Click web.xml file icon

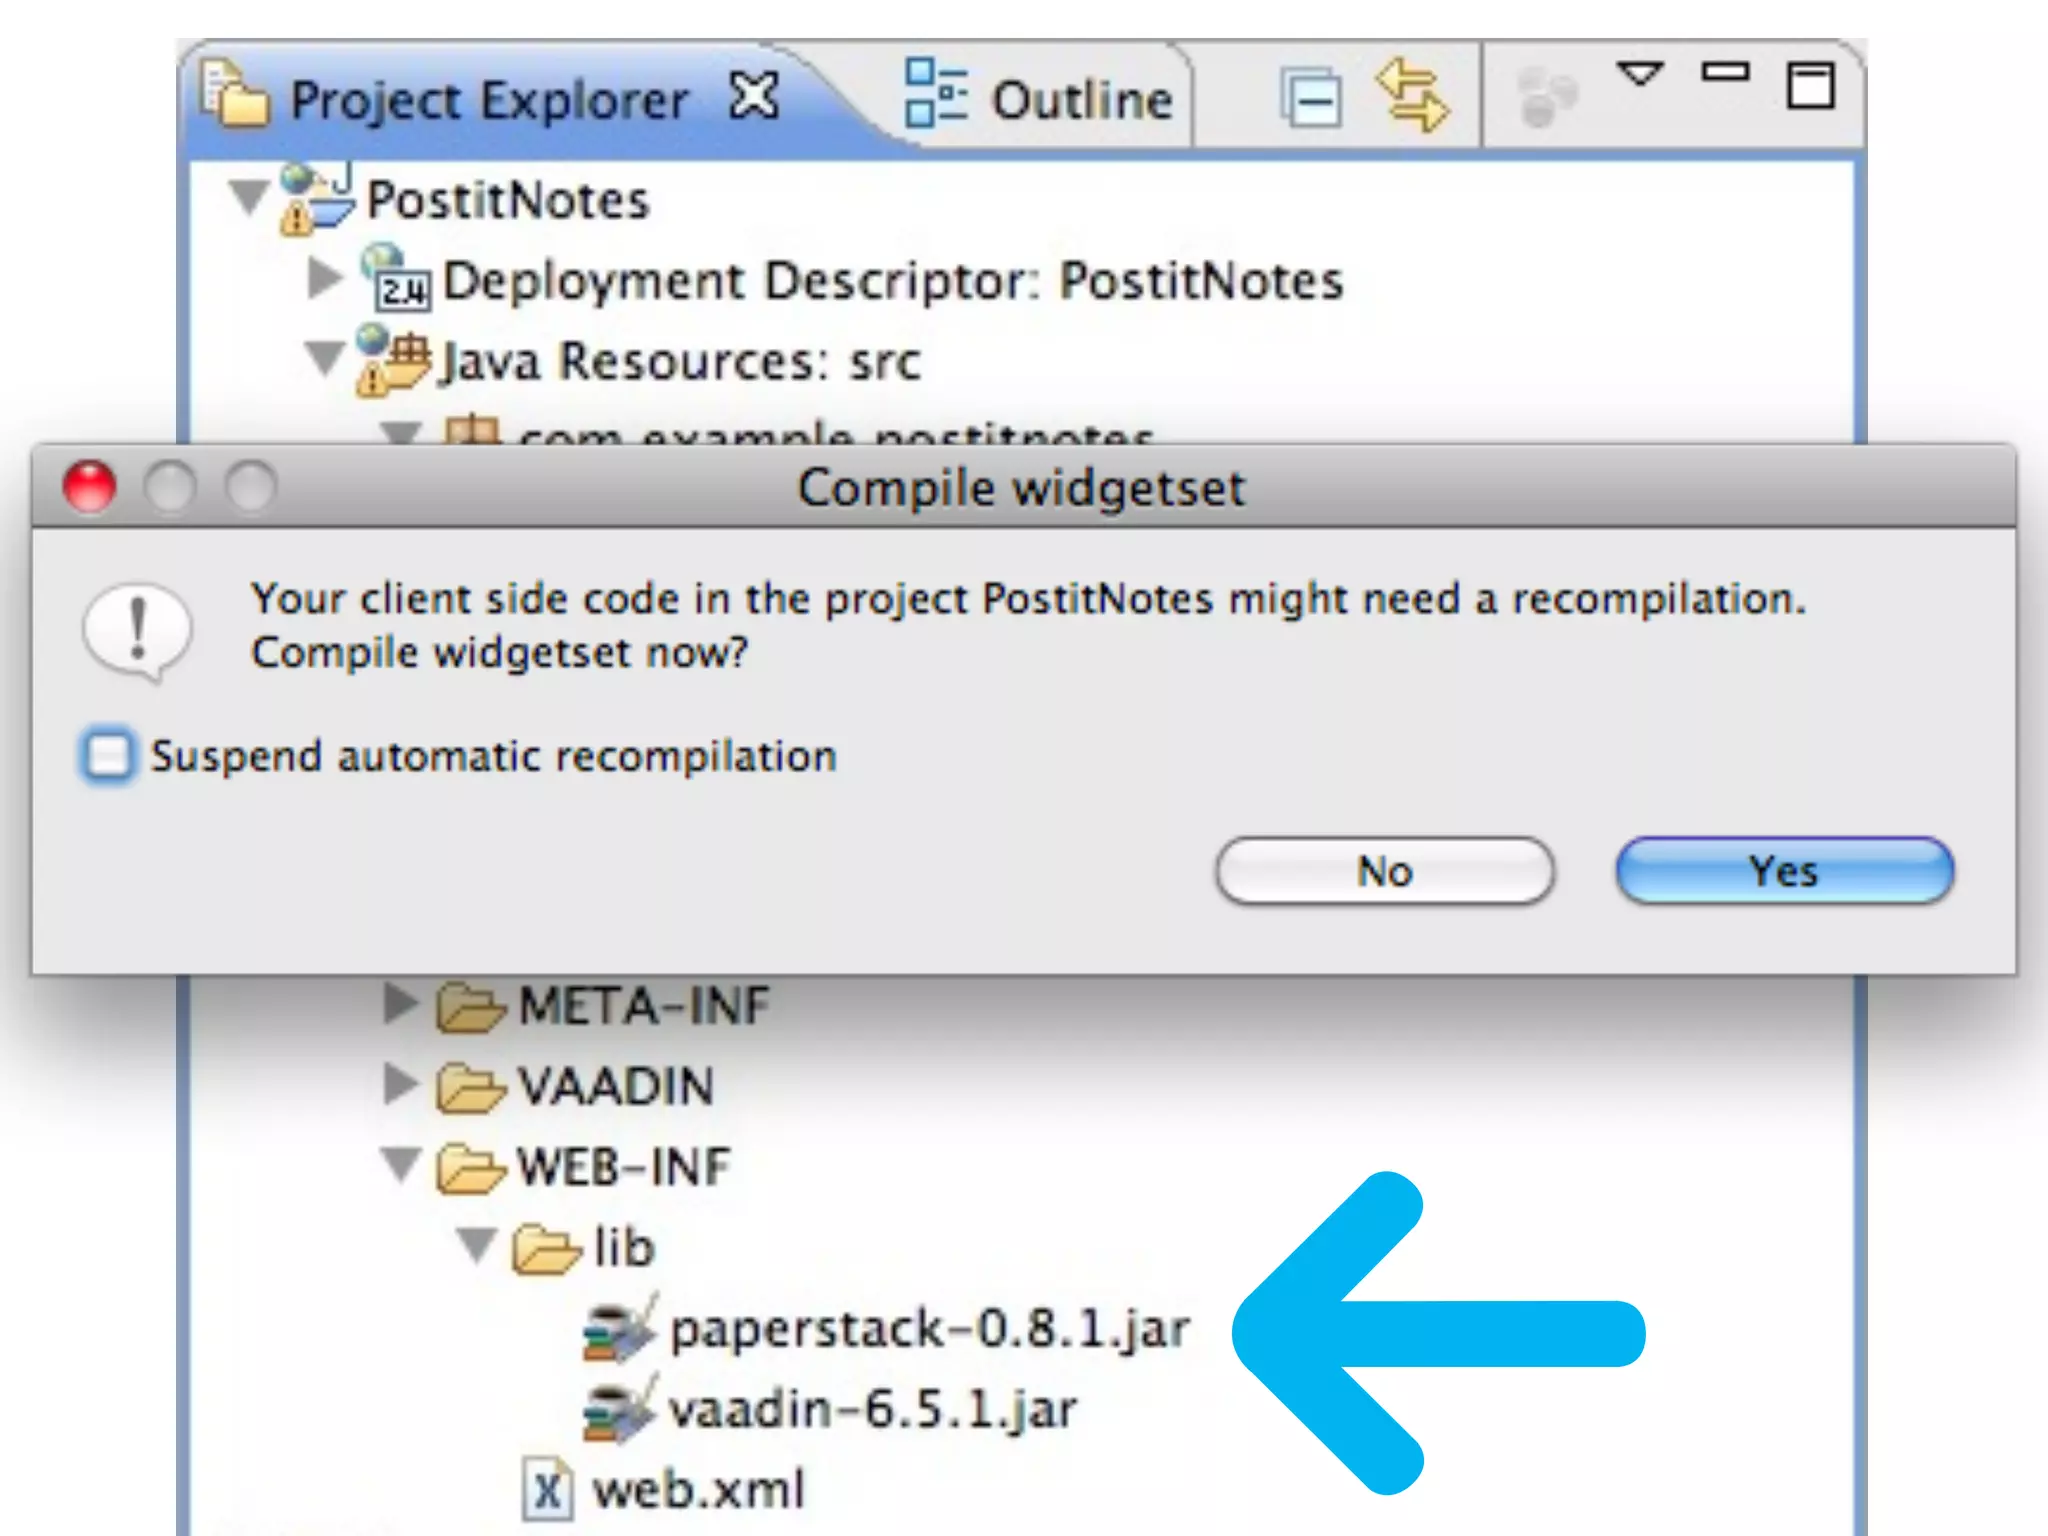coord(547,1491)
